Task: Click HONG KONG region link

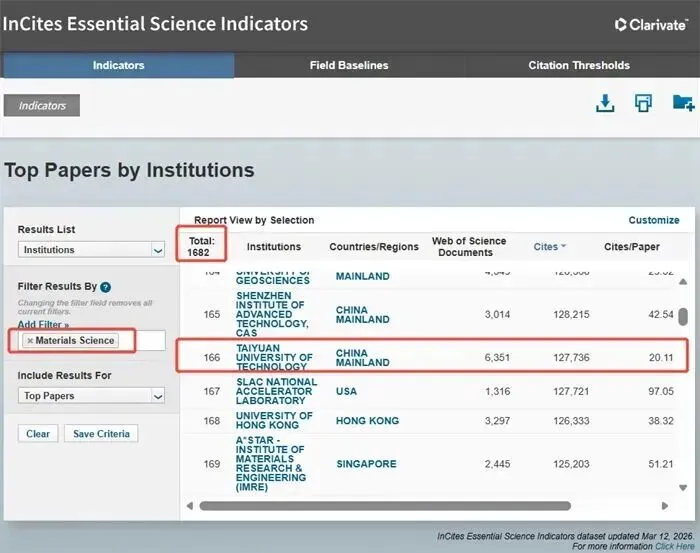Action: tap(367, 420)
